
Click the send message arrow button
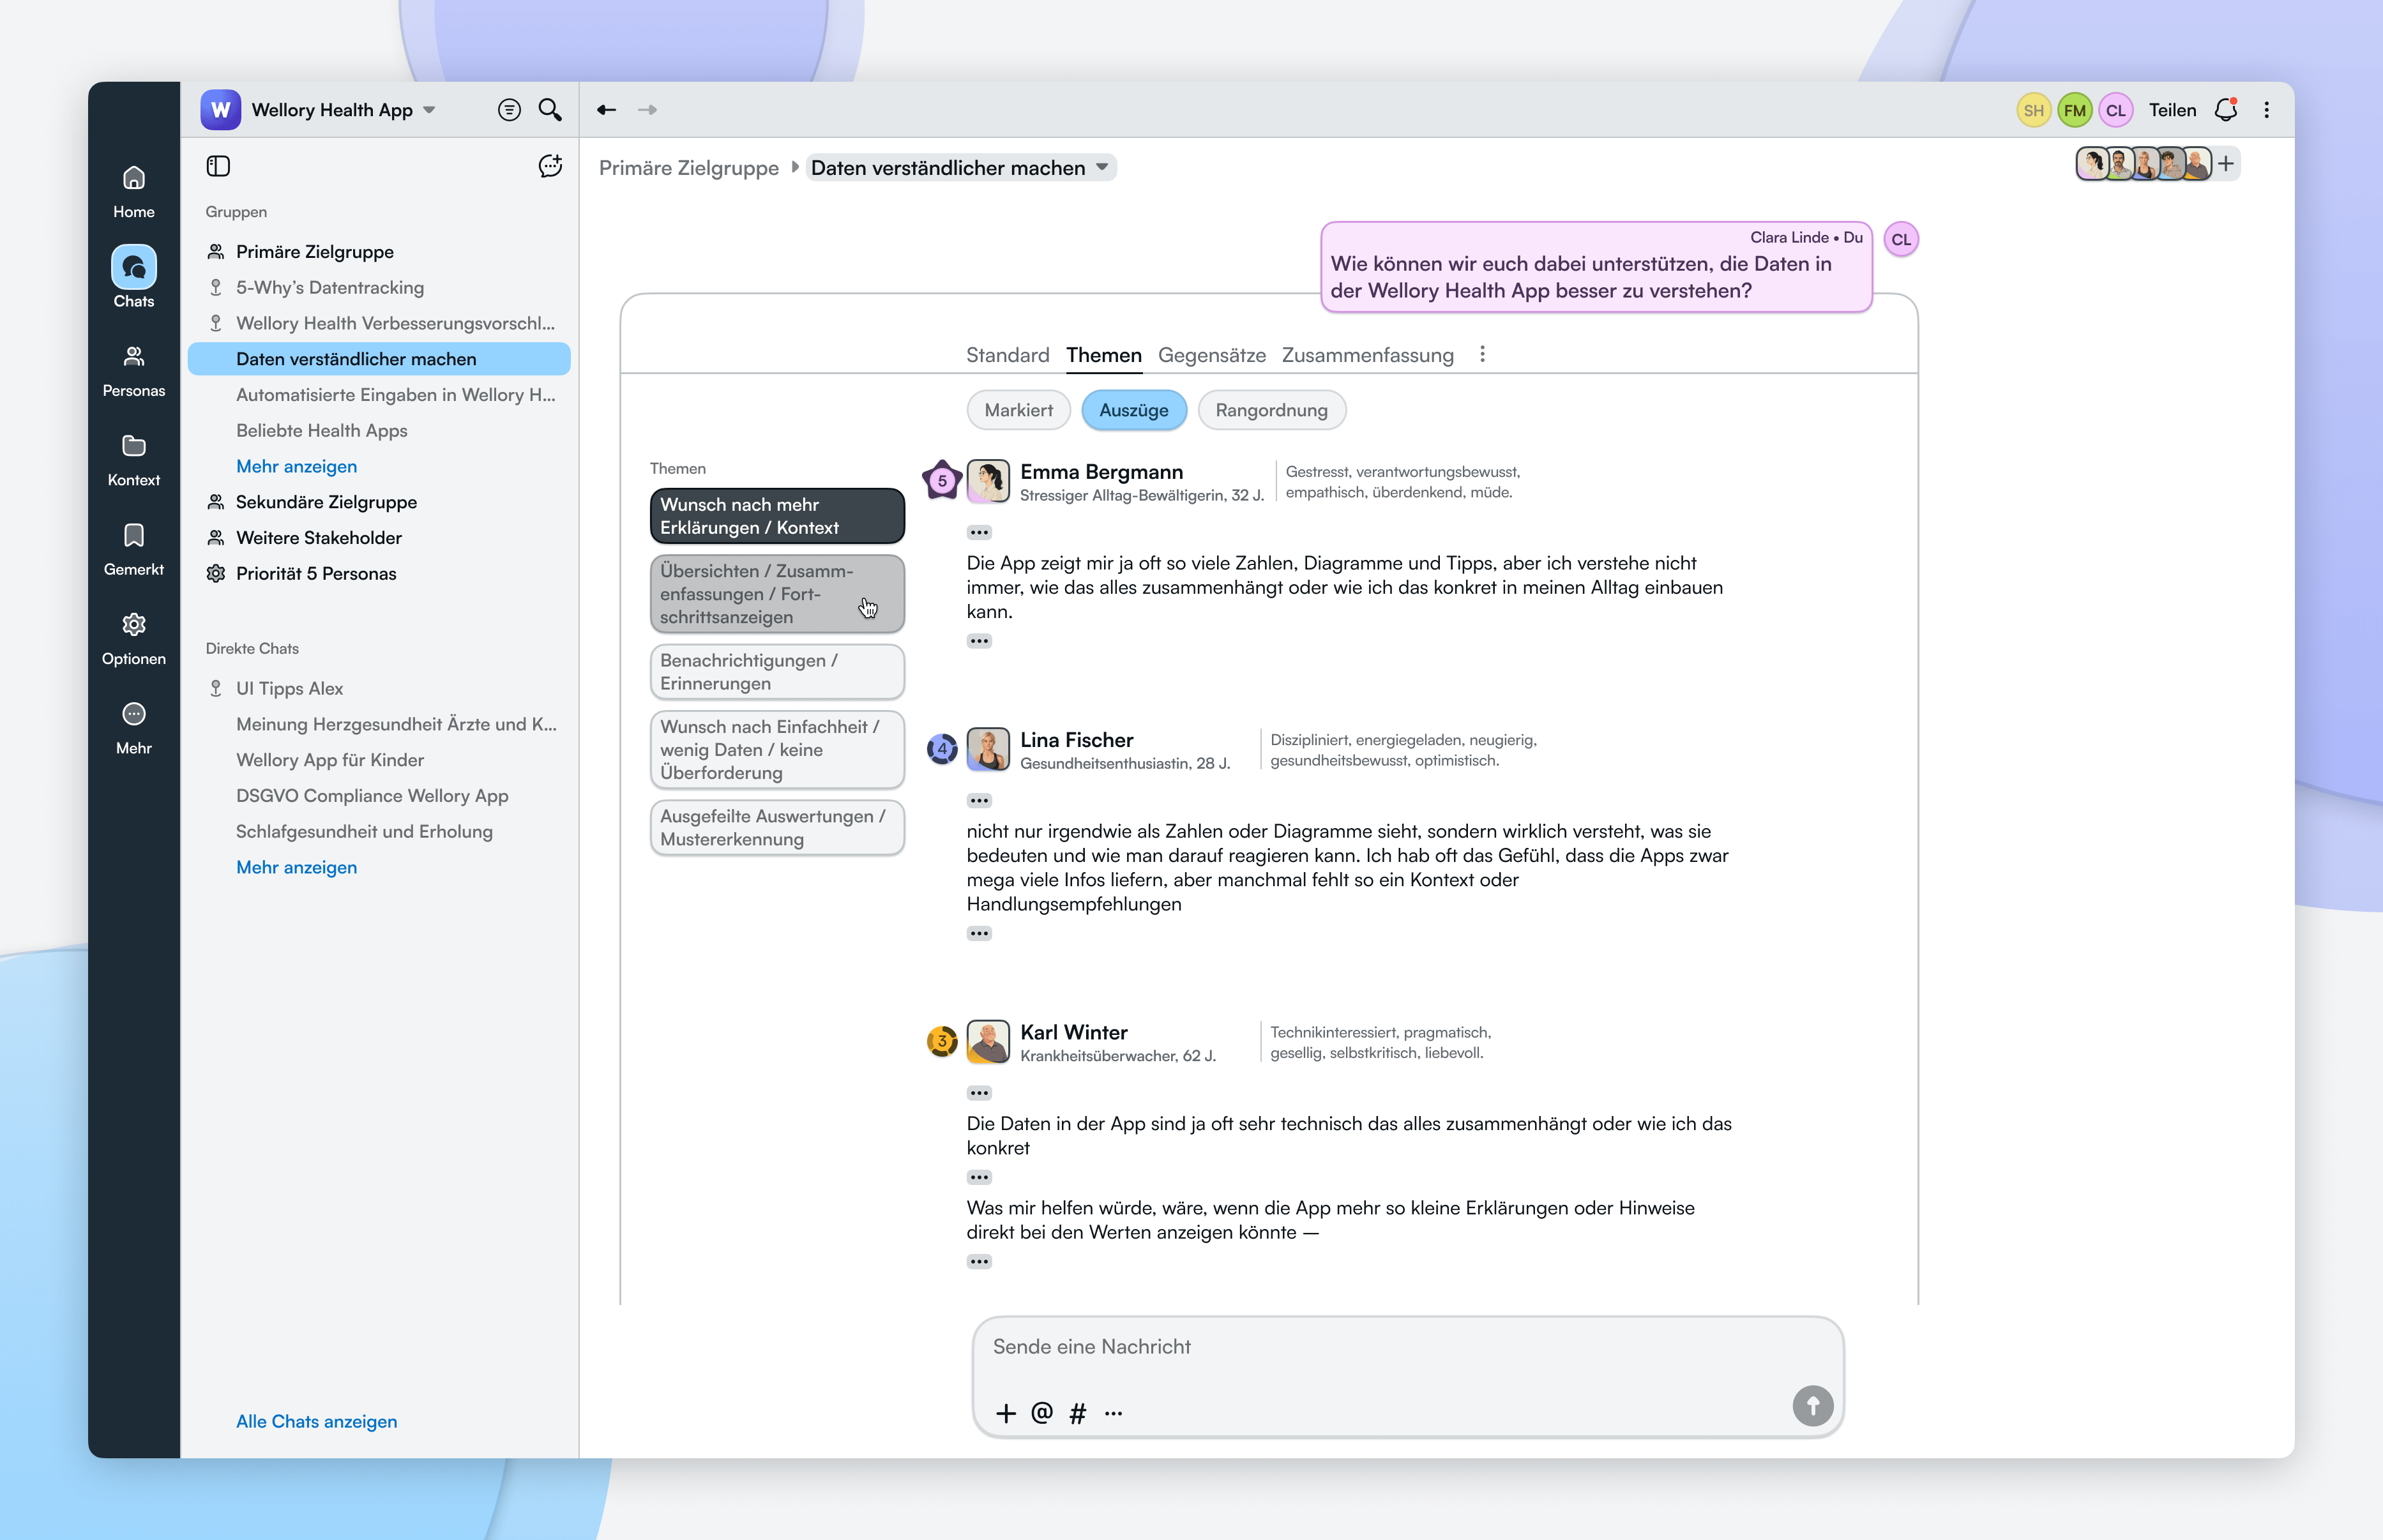tap(1811, 1405)
